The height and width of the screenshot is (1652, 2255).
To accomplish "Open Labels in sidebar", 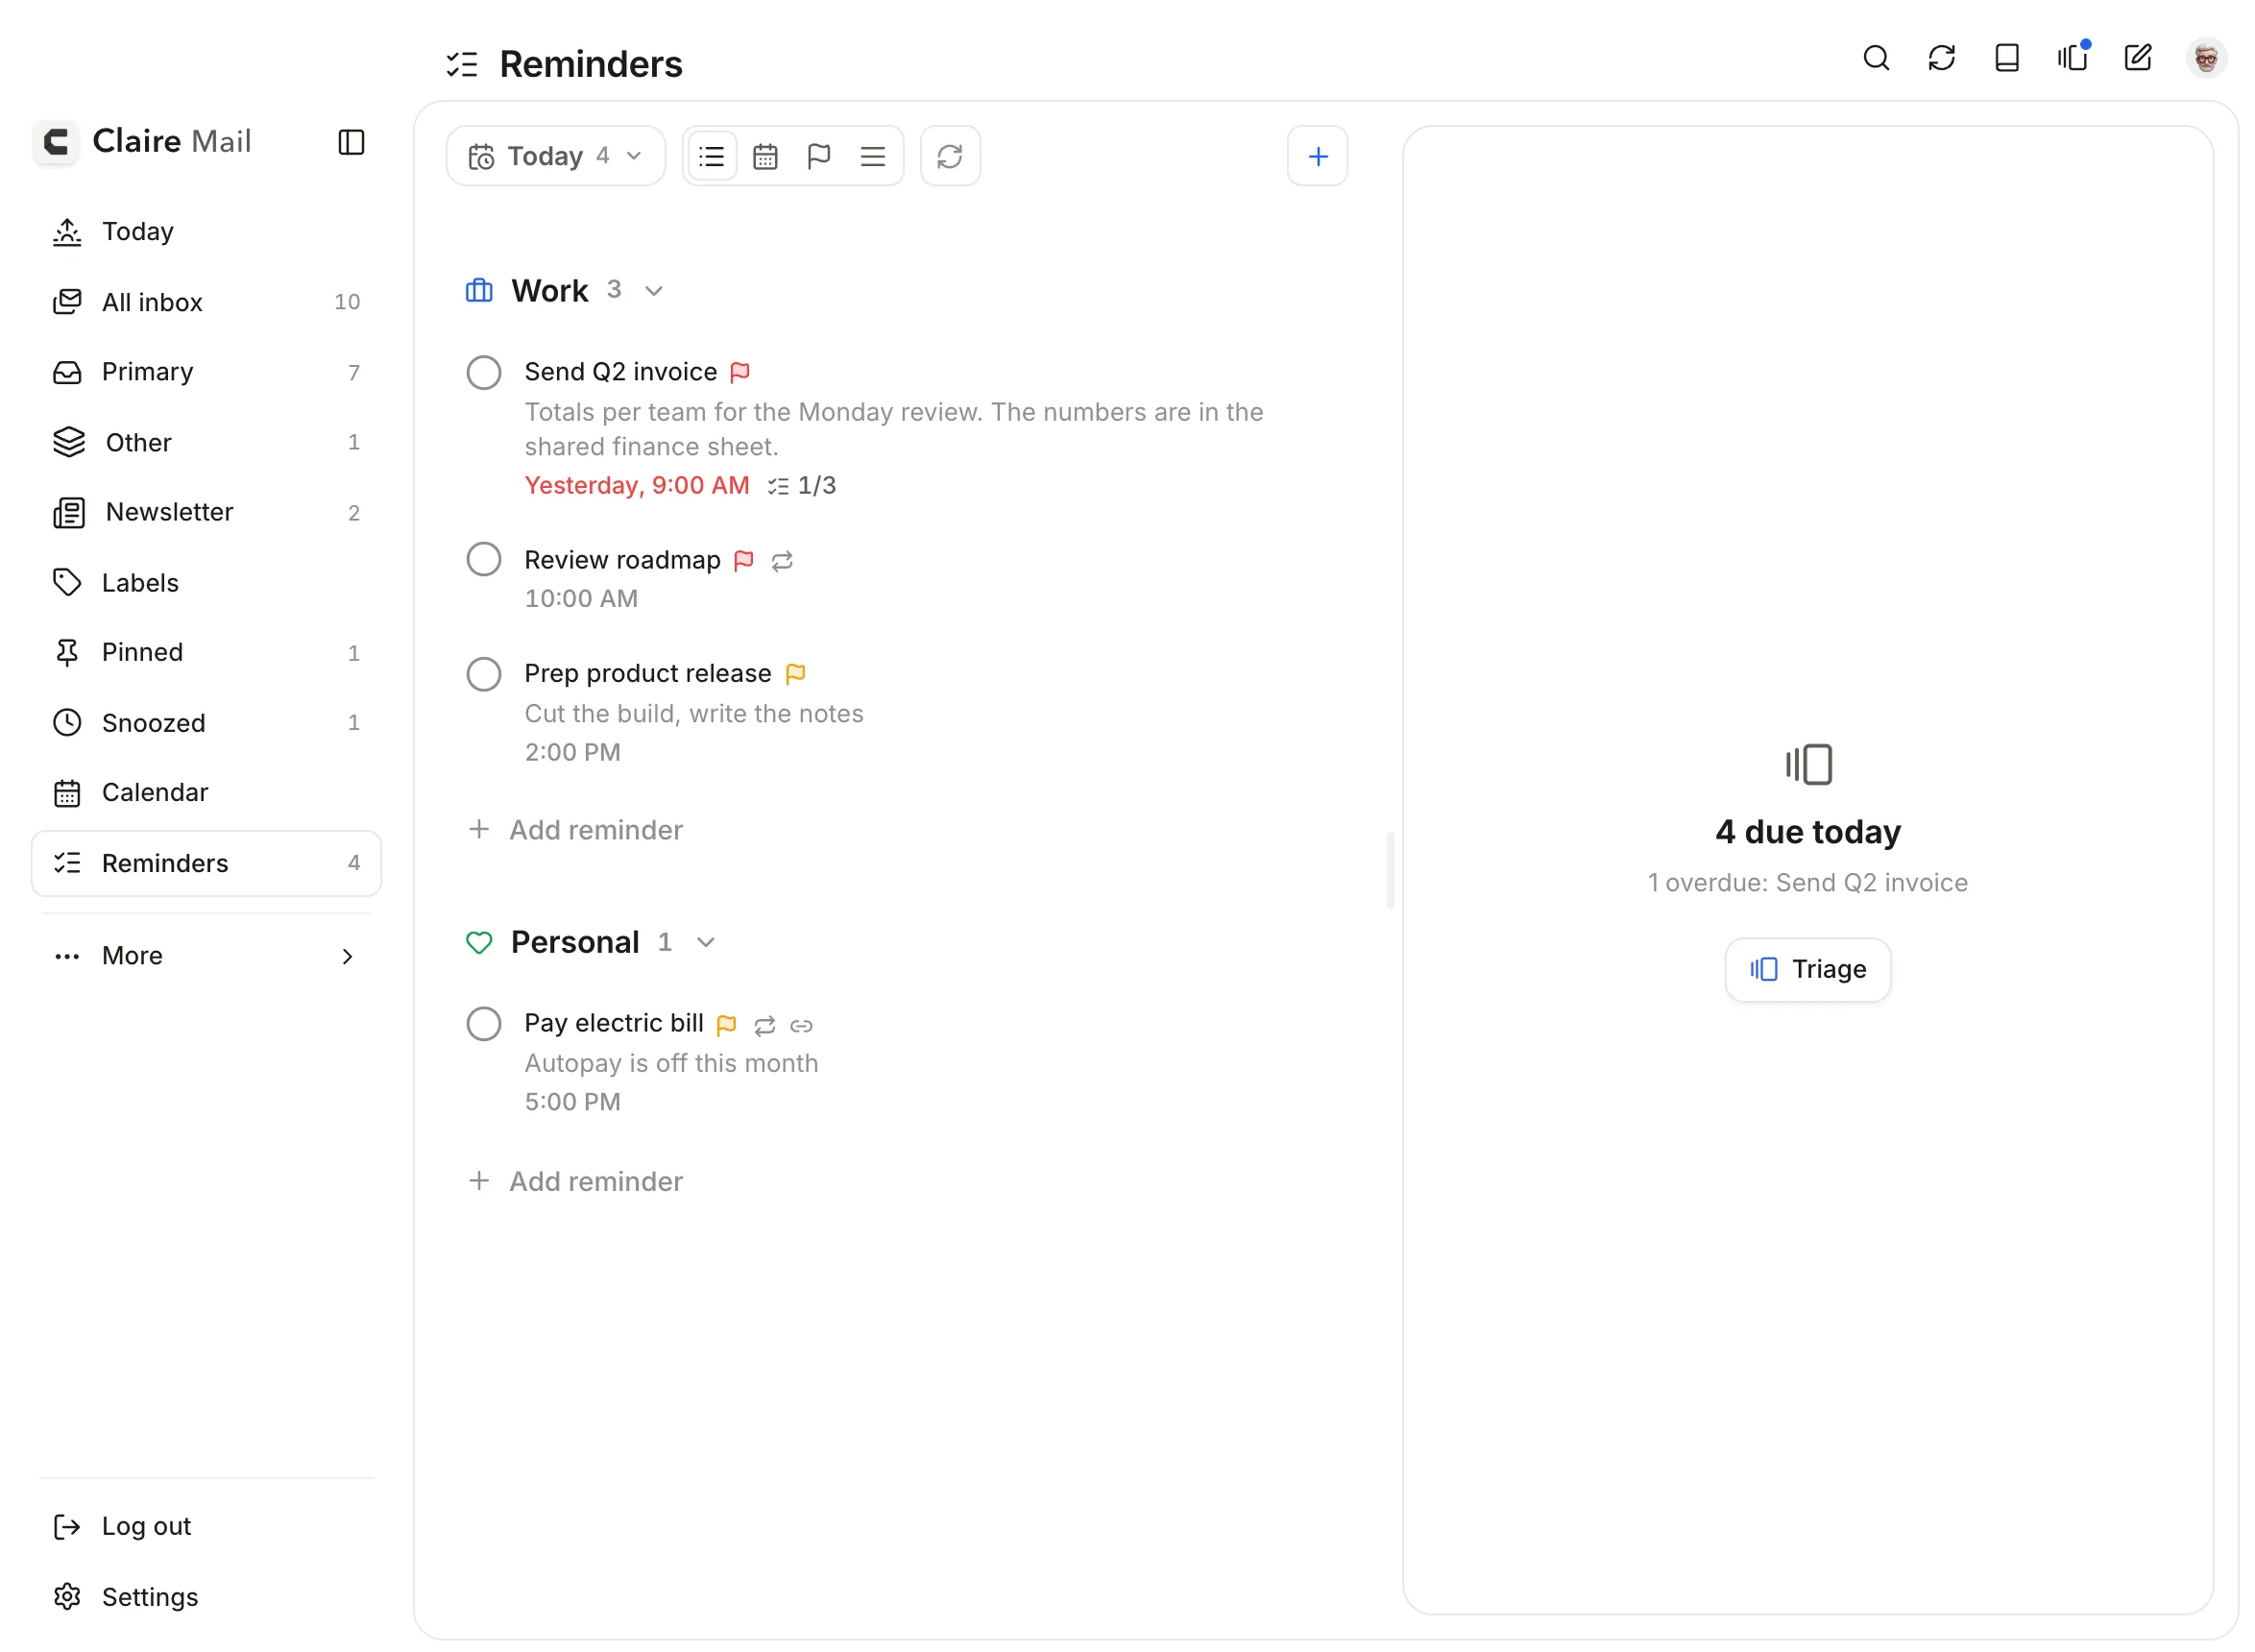I will pos(206,583).
